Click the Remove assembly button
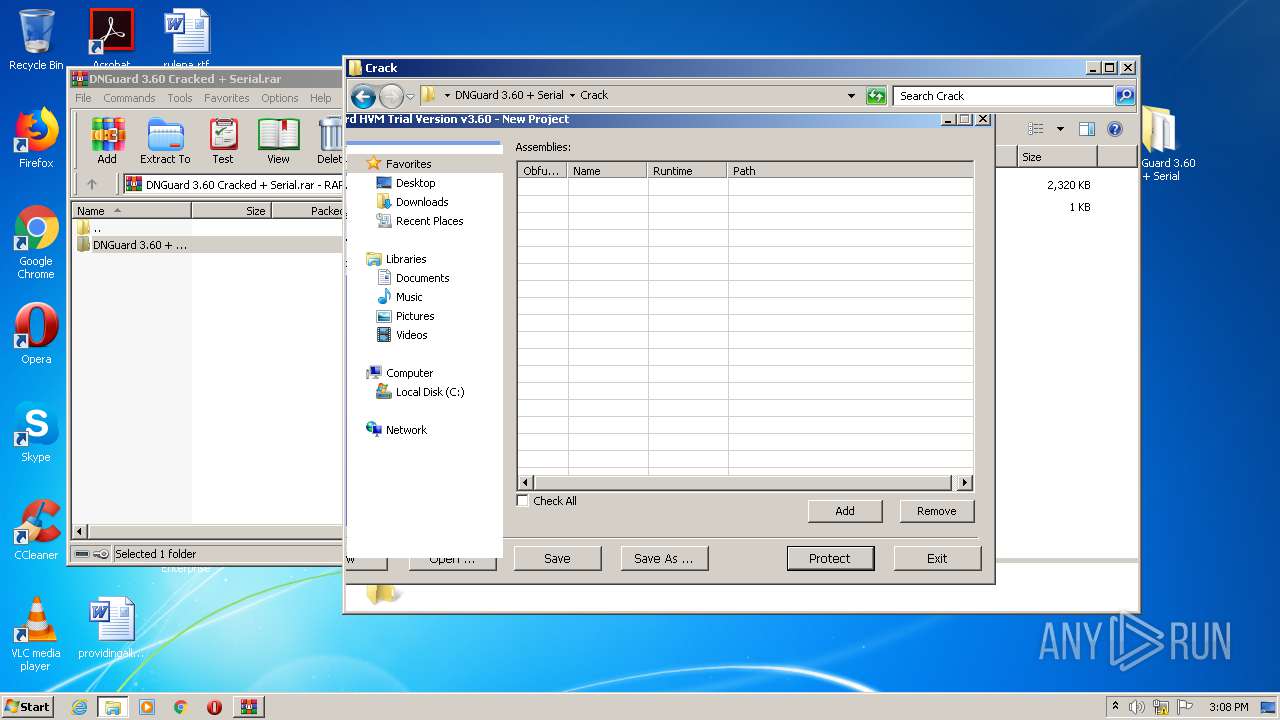This screenshot has height=720, width=1280. pyautogui.click(x=937, y=511)
